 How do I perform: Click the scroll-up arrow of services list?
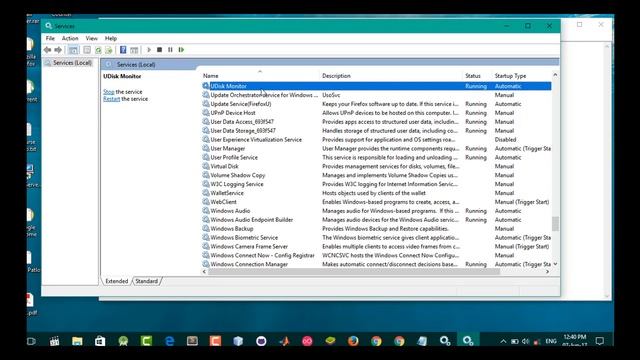click(555, 75)
